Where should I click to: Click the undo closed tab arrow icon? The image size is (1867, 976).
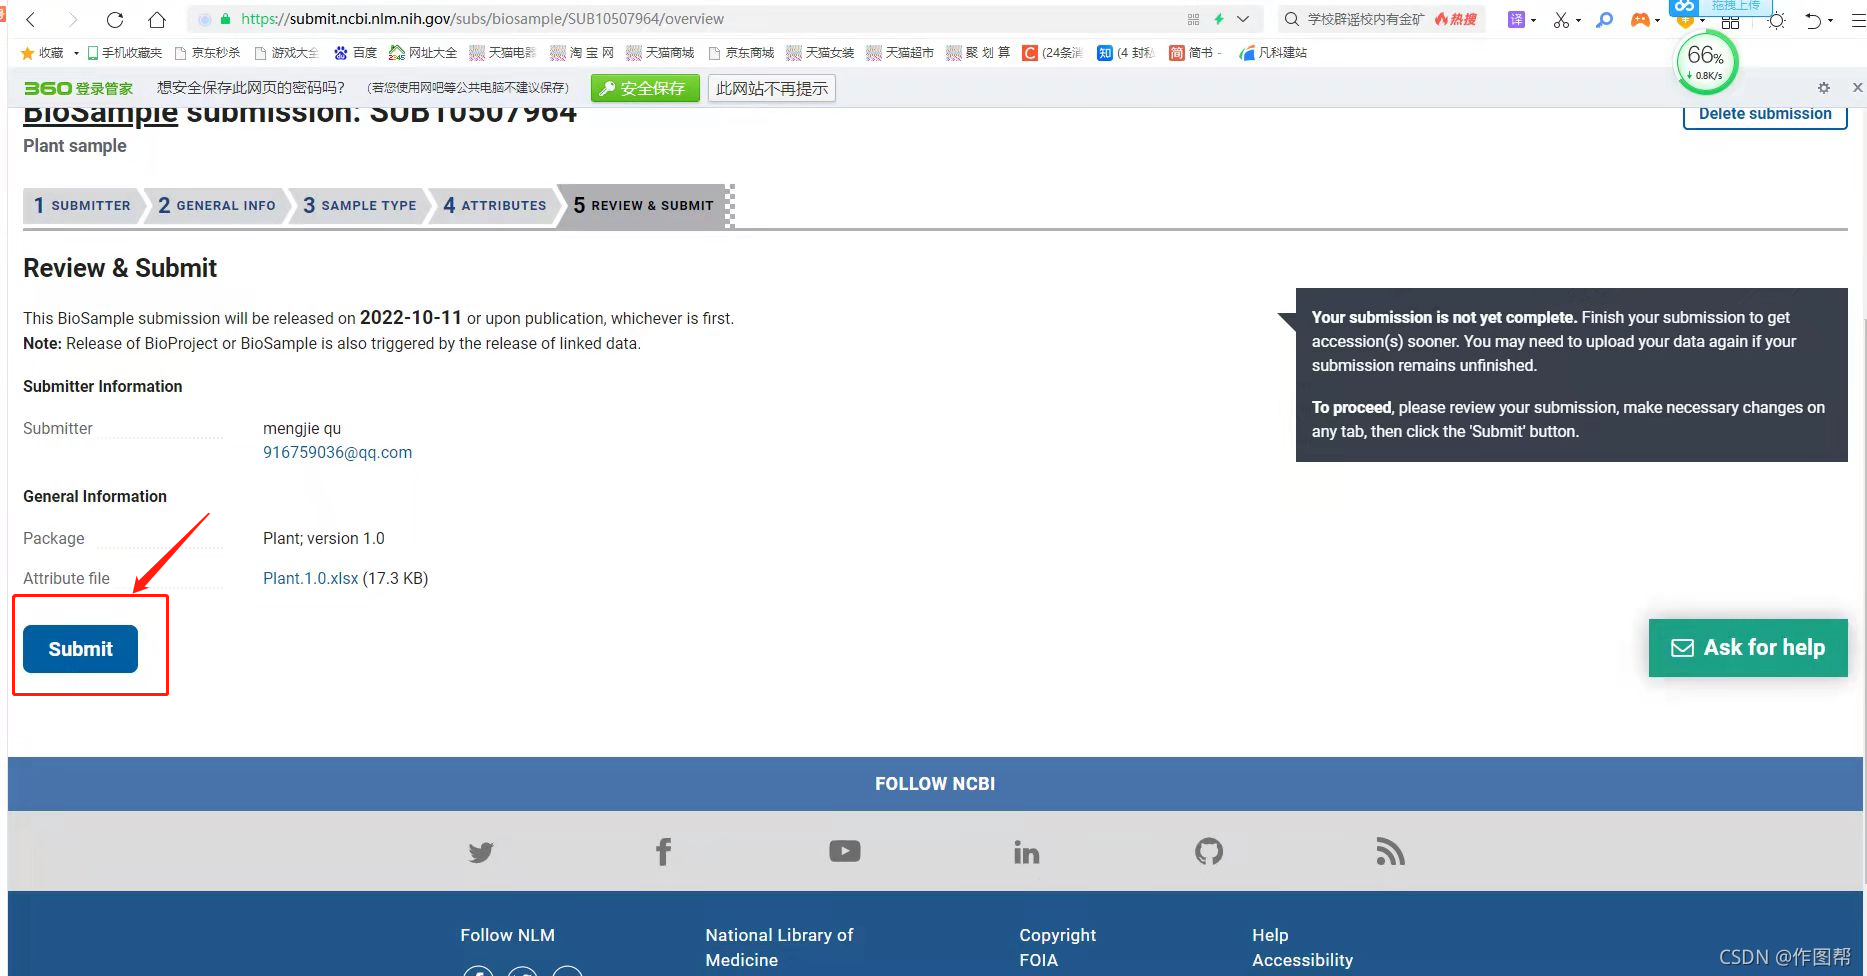click(1812, 20)
